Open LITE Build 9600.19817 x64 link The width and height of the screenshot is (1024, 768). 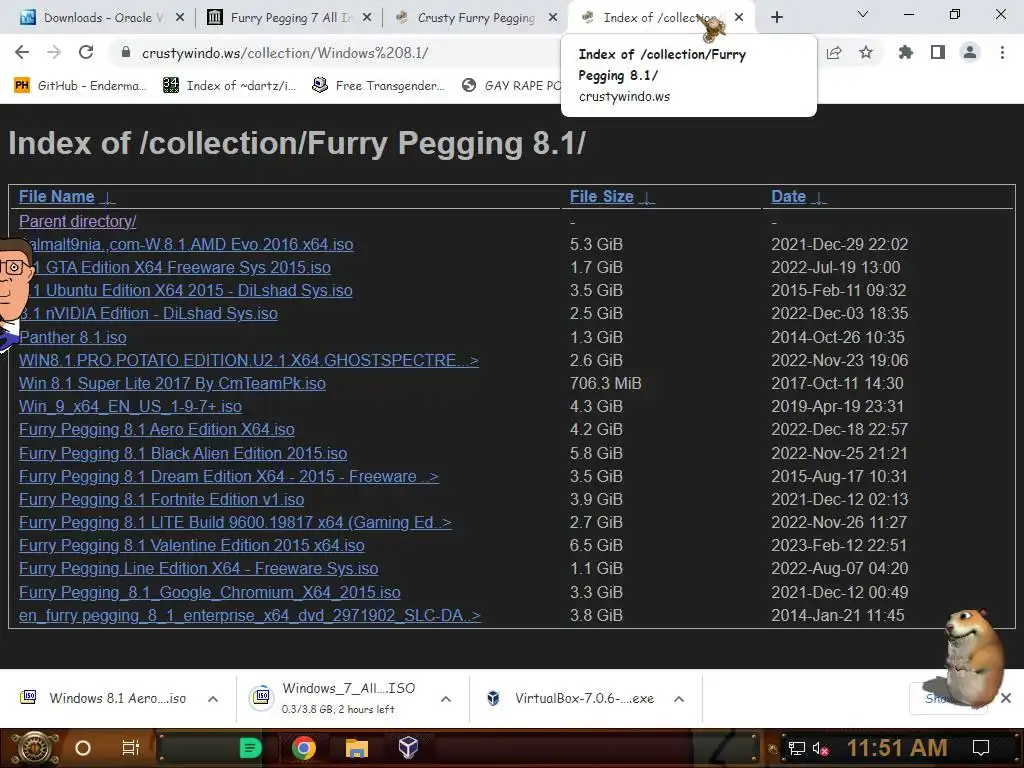[x=234, y=522]
